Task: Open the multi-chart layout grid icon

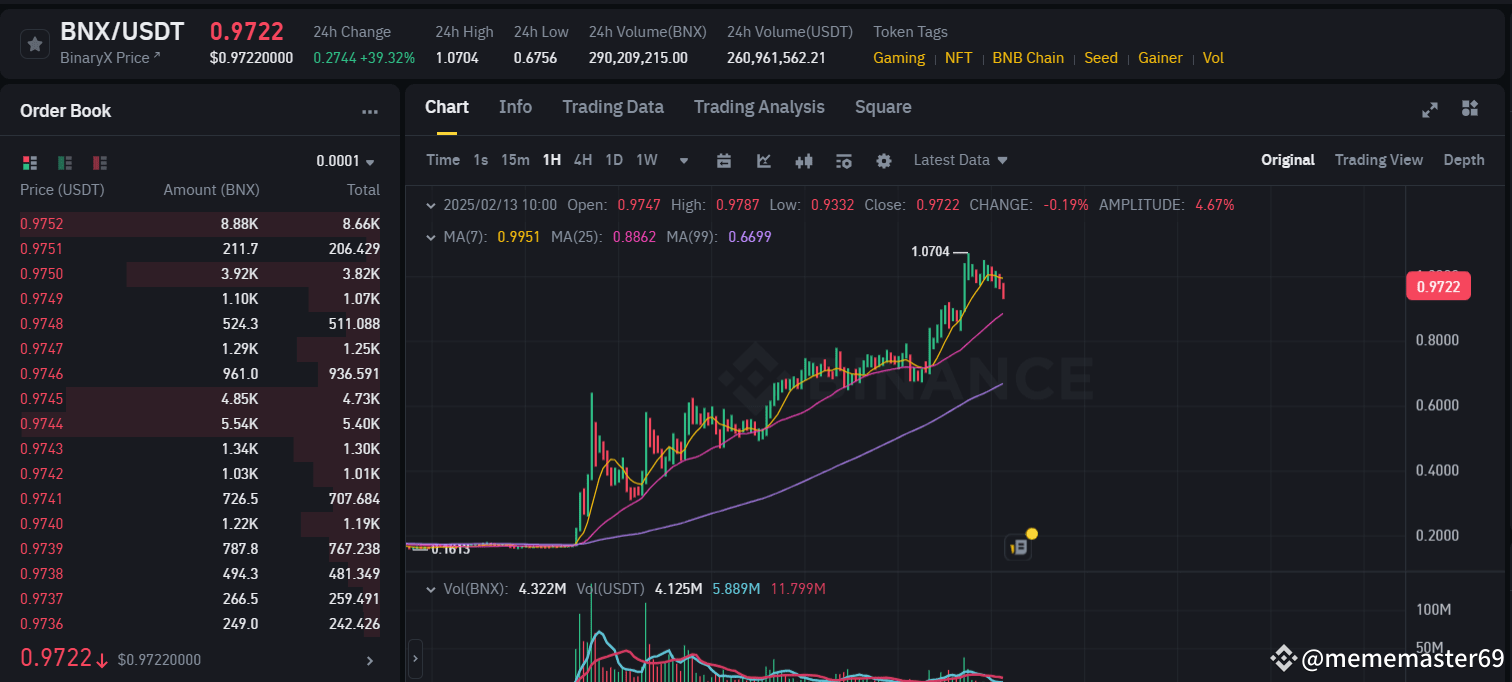Action: (x=1470, y=108)
